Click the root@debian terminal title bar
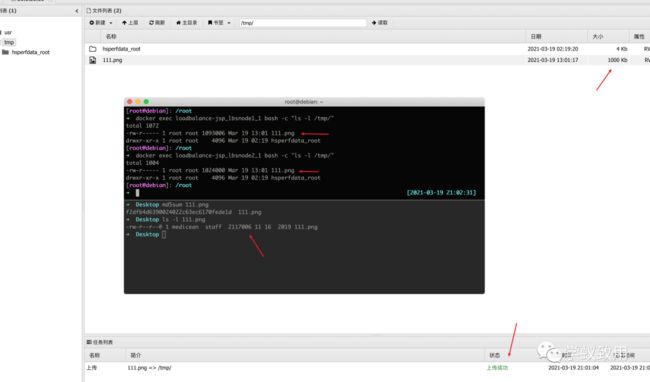Image resolution: width=650 pixels, height=382 pixels. pyautogui.click(x=304, y=102)
